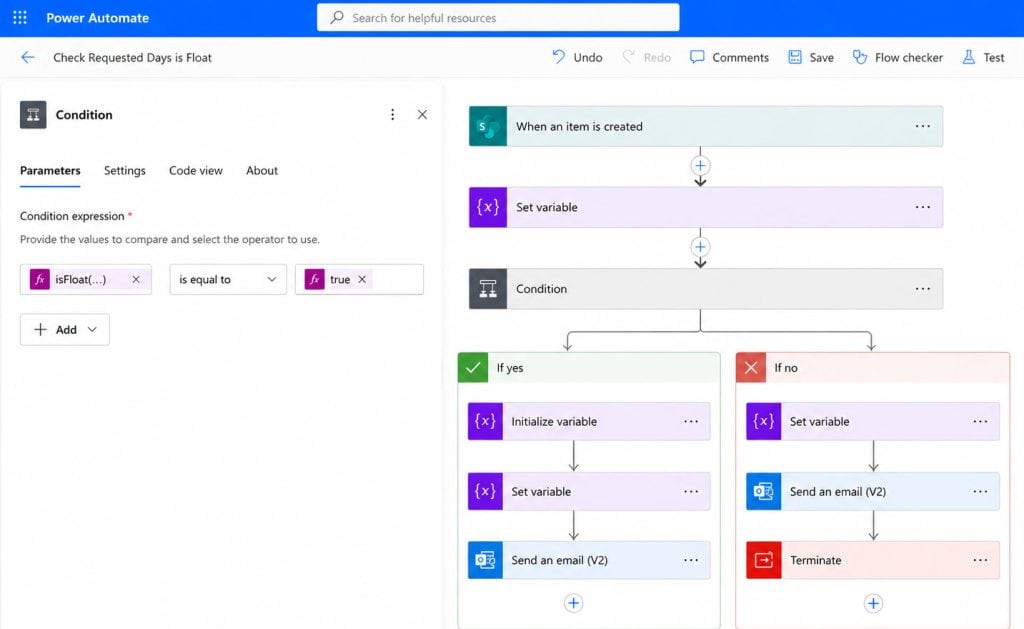Click the Power Automate title
Image resolution: width=1024 pixels, height=629 pixels.
click(x=97, y=18)
